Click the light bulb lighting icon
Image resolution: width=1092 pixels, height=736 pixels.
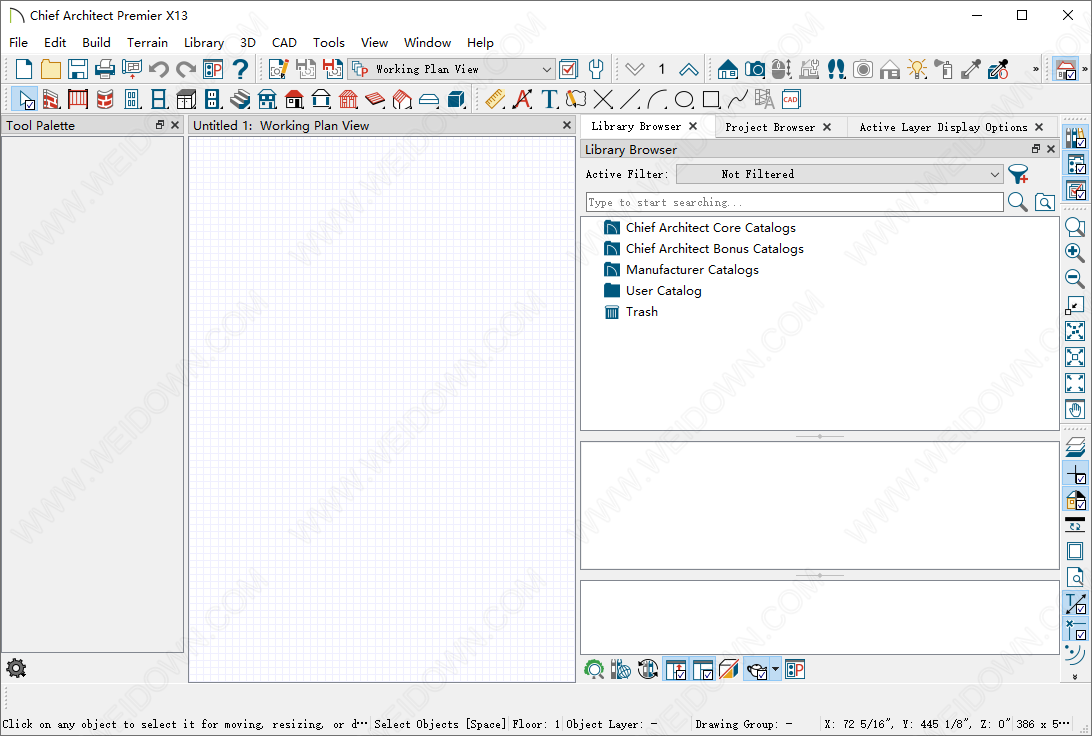tap(917, 69)
